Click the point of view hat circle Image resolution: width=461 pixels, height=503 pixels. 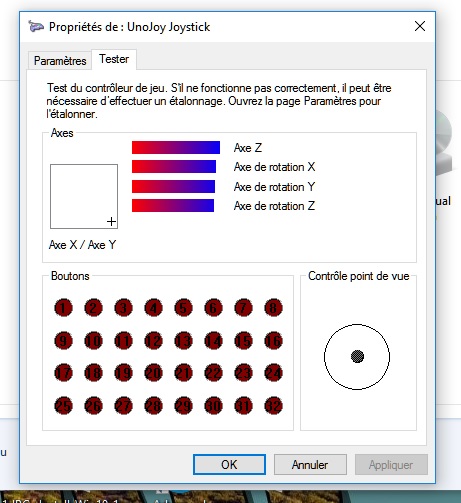click(357, 357)
